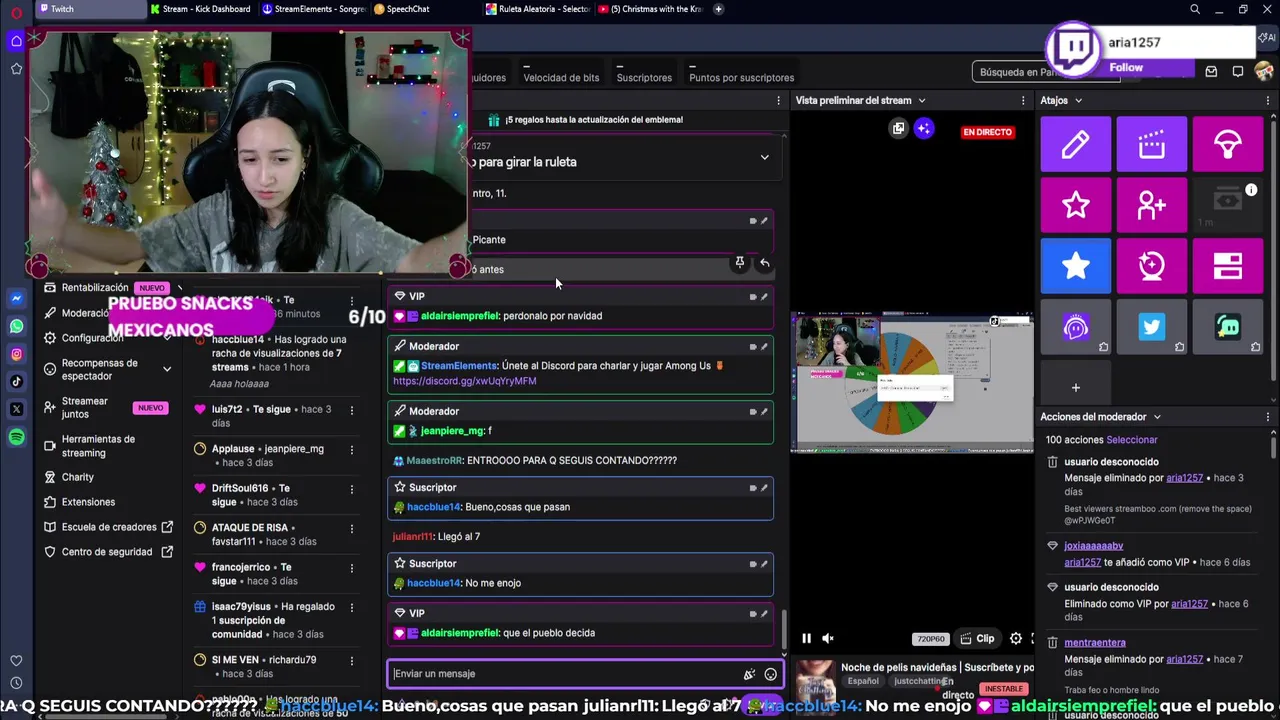This screenshot has height=720, width=1280.
Task: Collapse the roulette prediction chevron
Action: [764, 157]
